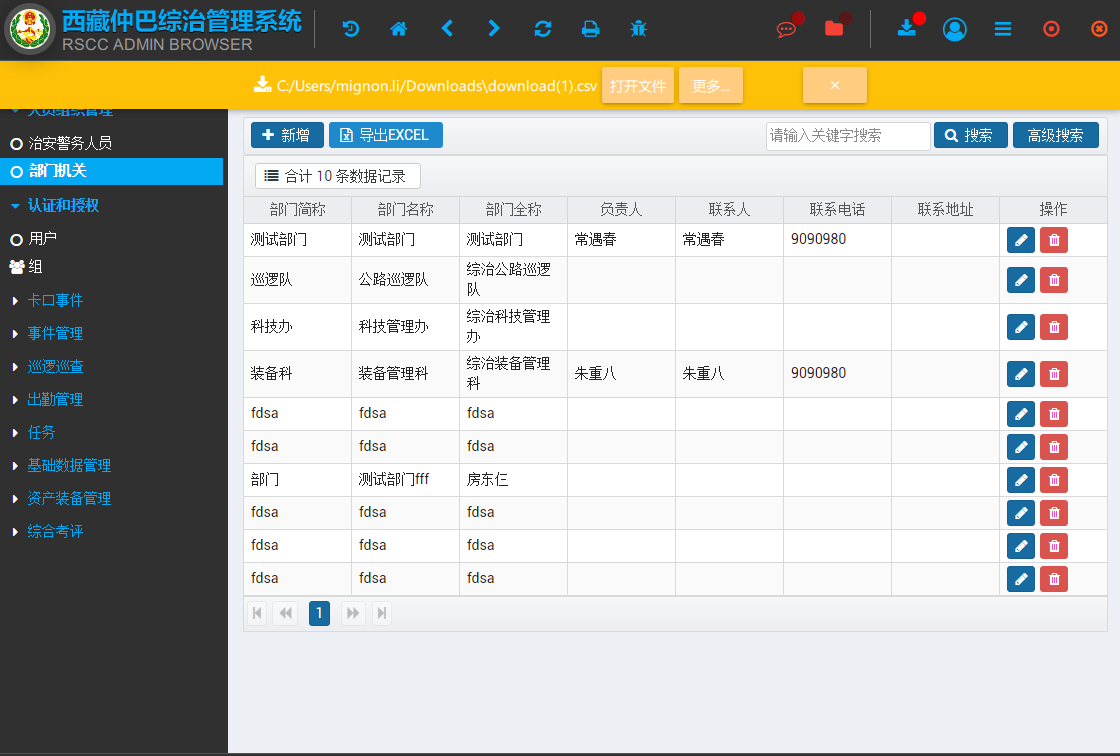Image resolution: width=1120 pixels, height=756 pixels.
Task: Export data with 导出EXCEL button
Action: tap(386, 135)
